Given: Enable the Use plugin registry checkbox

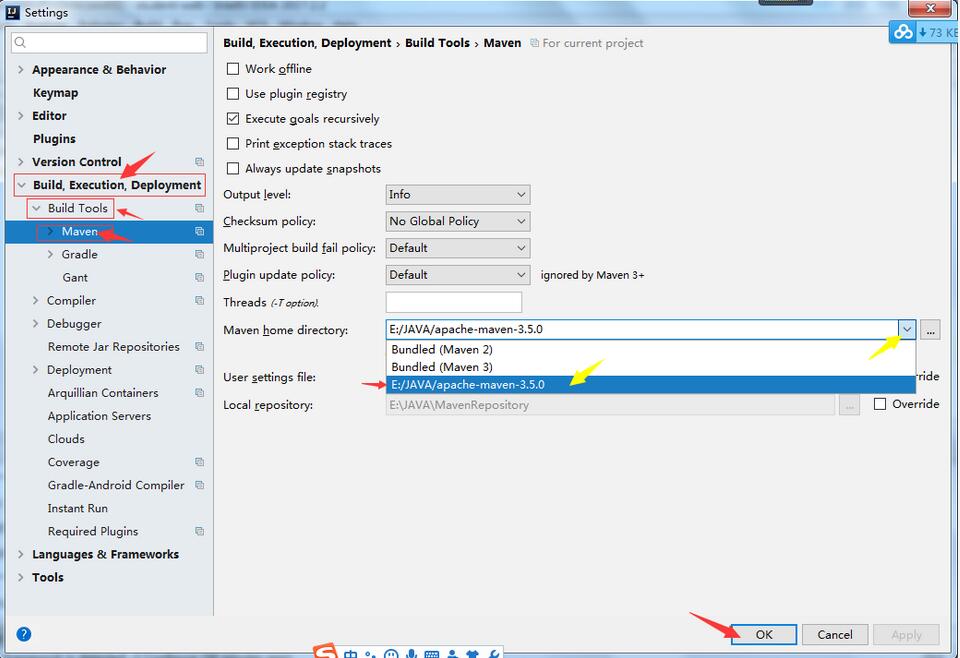Looking at the screenshot, I should coord(233,94).
